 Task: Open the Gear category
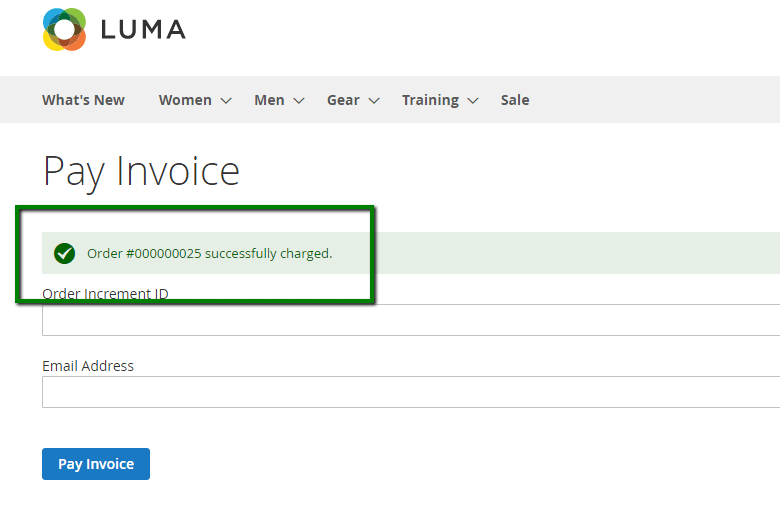(x=343, y=100)
